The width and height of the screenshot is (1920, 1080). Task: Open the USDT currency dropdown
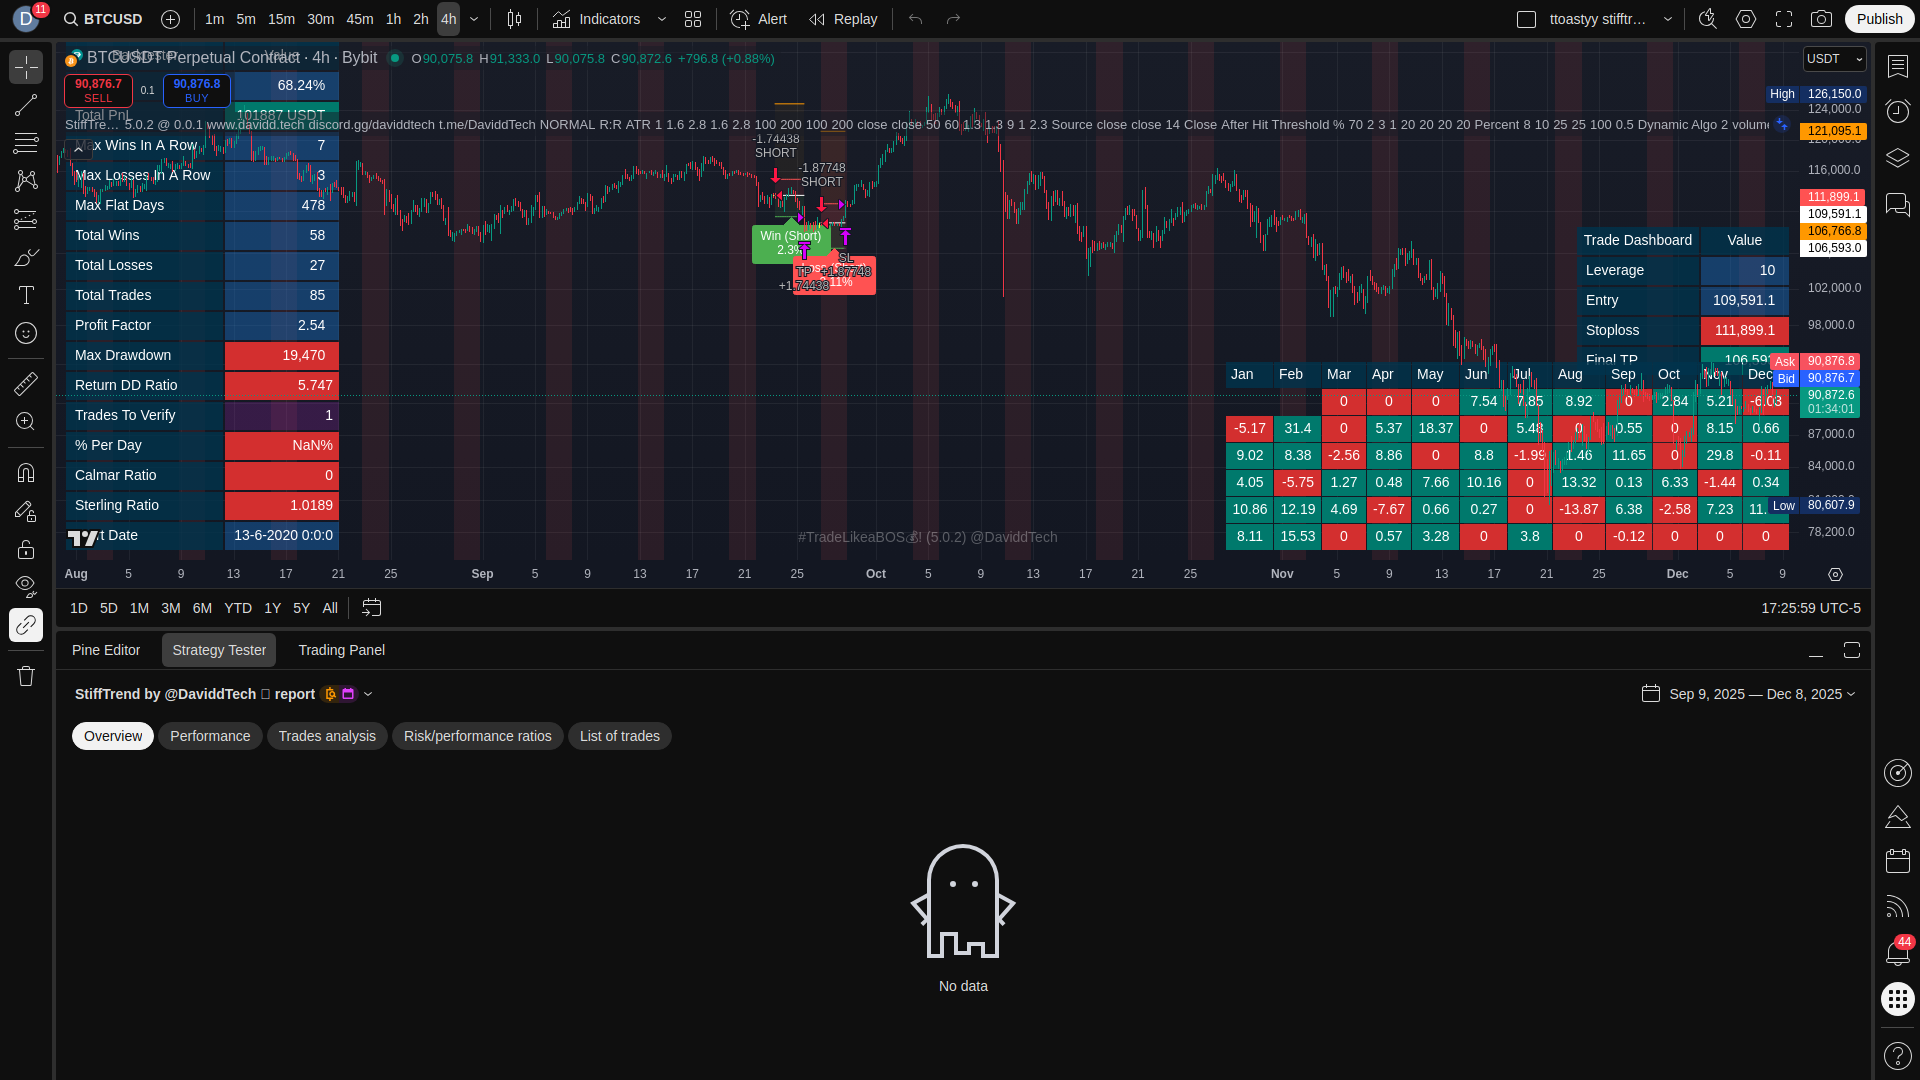pos(1834,59)
